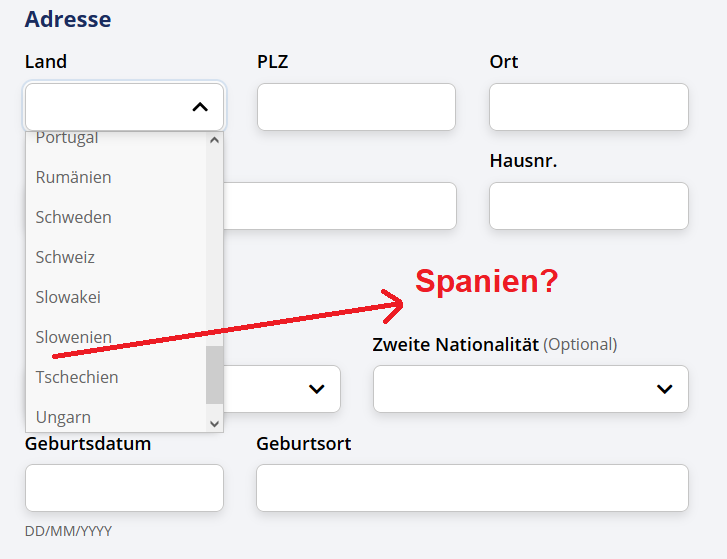Open the Zweite Nationalität dropdown chevron

pos(664,389)
